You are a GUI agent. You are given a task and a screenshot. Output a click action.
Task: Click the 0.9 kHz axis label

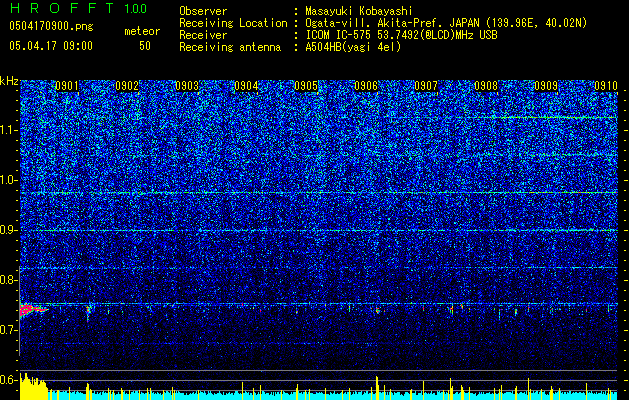tap(8, 230)
